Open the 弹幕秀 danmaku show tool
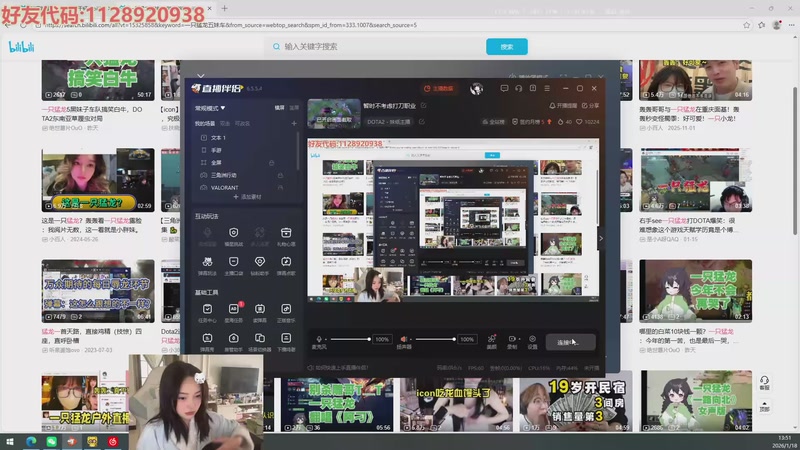The height and width of the screenshot is (450, 800). click(x=207, y=342)
